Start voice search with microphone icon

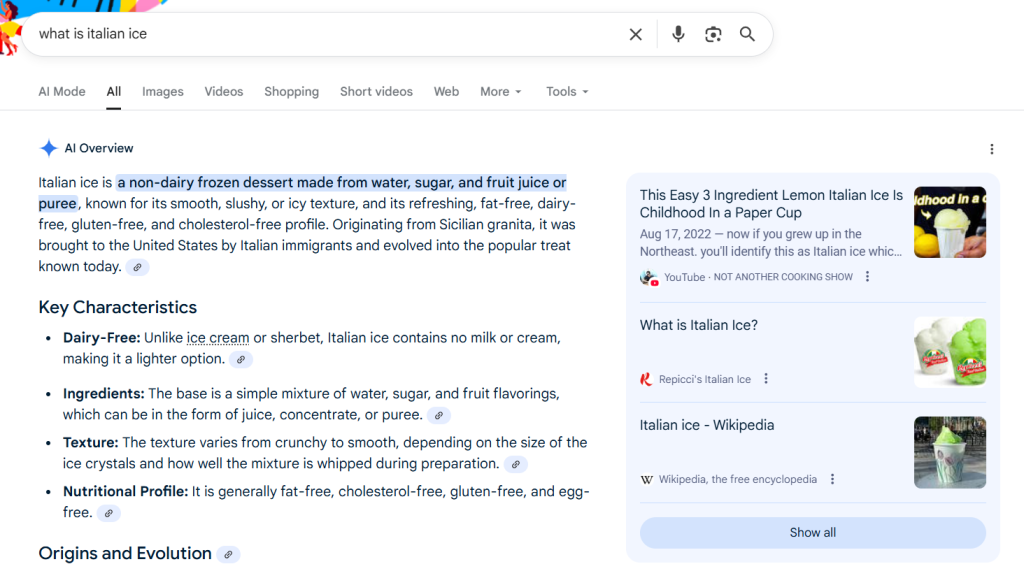(678, 34)
